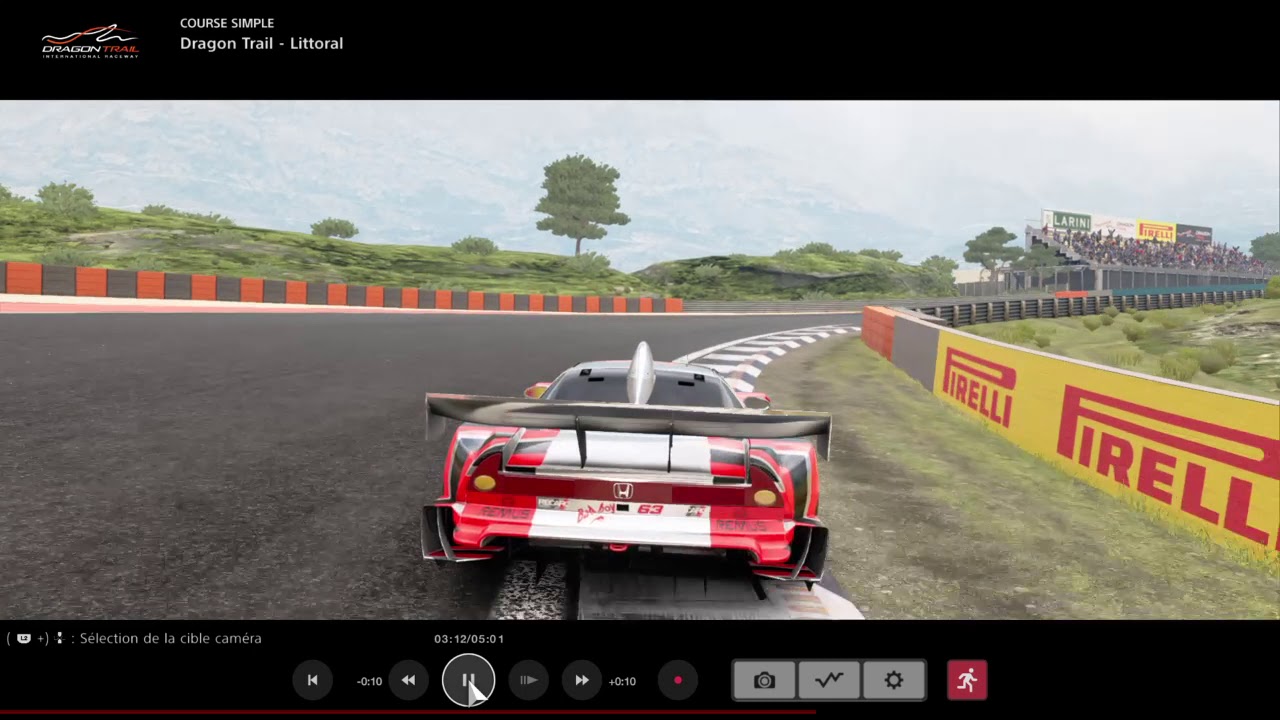The width and height of the screenshot is (1280, 720).
Task: Click the red replay progress bar
Action: coord(408,713)
